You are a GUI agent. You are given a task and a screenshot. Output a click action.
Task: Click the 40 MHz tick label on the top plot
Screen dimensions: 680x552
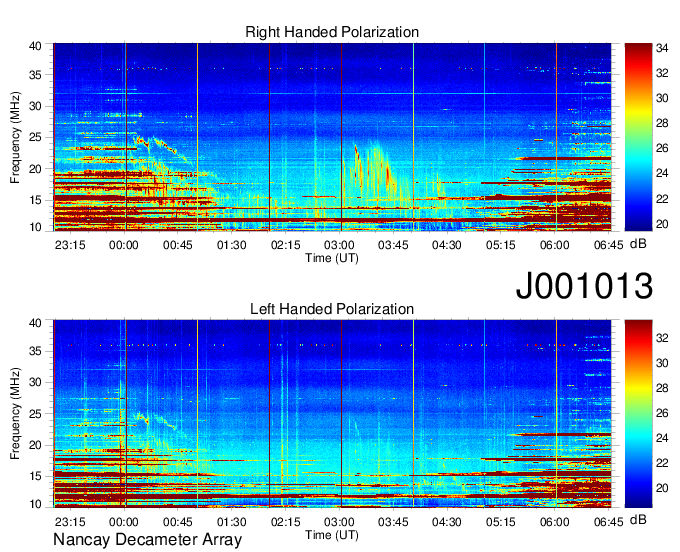35,46
